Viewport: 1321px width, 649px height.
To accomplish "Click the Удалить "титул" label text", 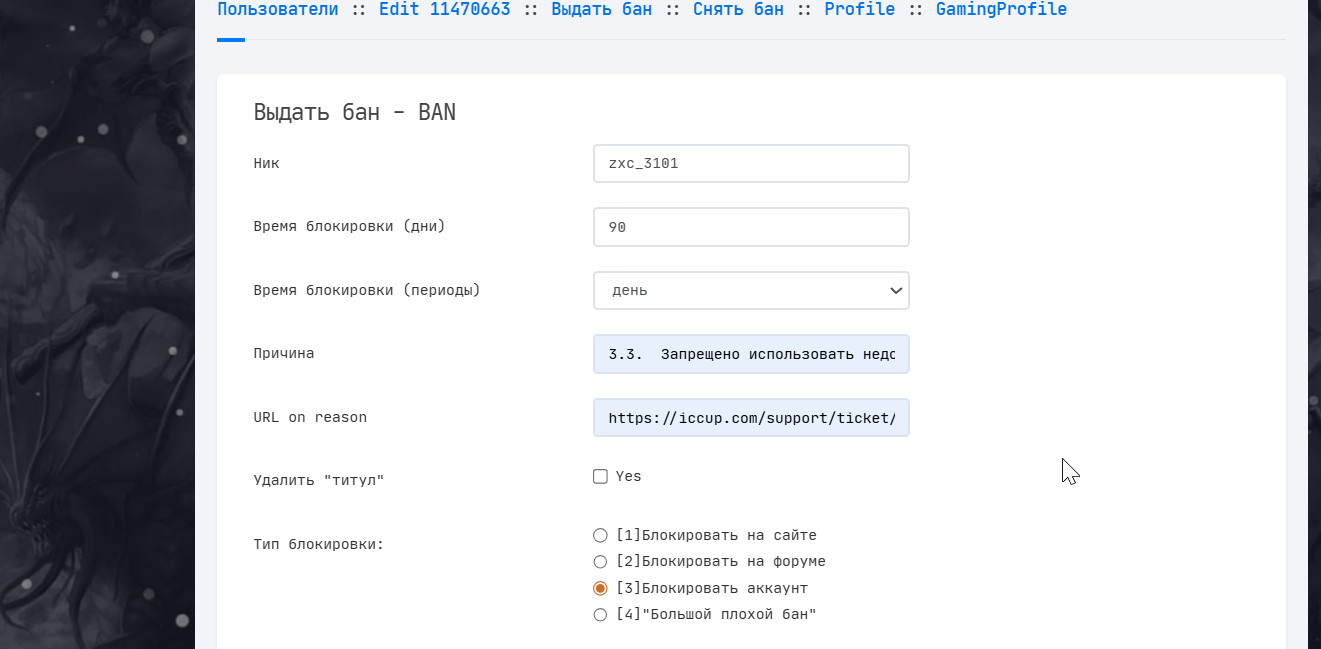I will [318, 481].
